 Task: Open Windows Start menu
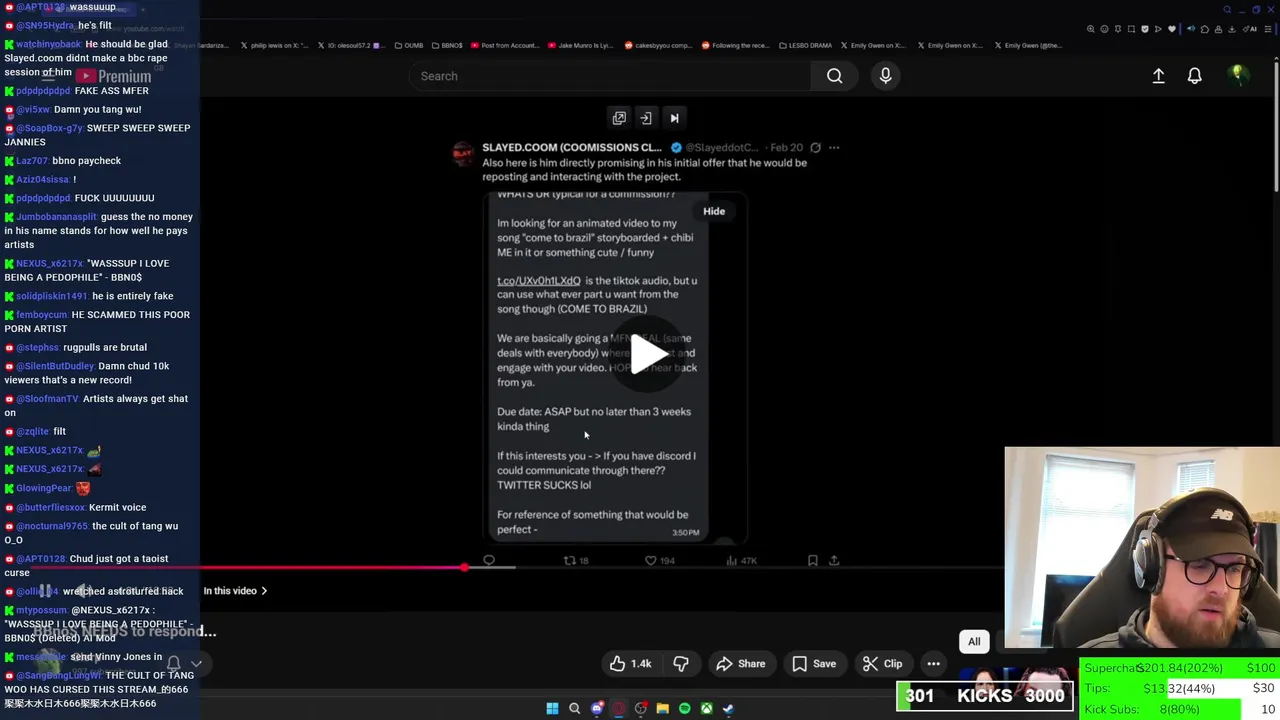[552, 708]
